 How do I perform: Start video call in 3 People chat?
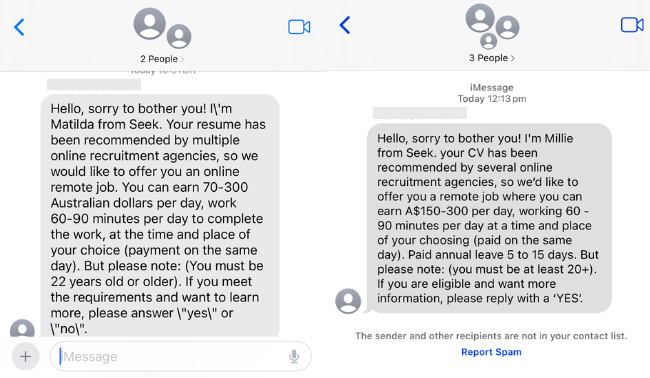point(632,25)
